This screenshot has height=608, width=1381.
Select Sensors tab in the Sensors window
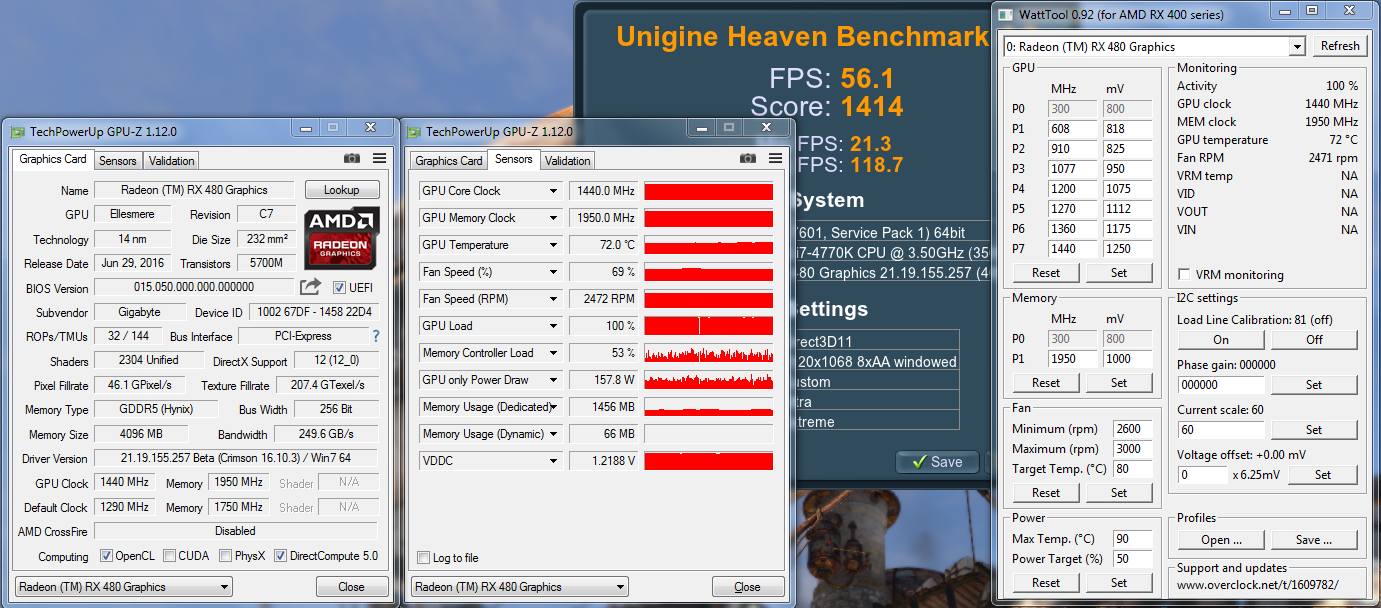point(514,159)
